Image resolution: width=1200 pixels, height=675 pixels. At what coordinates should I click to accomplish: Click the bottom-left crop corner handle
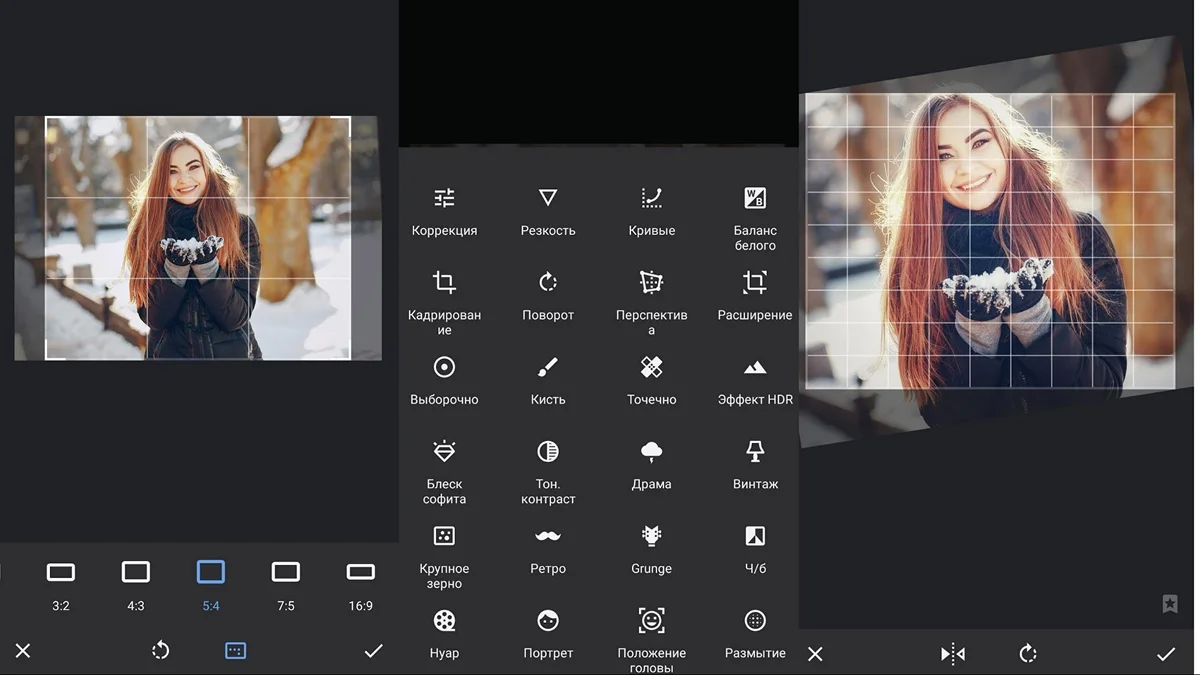[54, 351]
